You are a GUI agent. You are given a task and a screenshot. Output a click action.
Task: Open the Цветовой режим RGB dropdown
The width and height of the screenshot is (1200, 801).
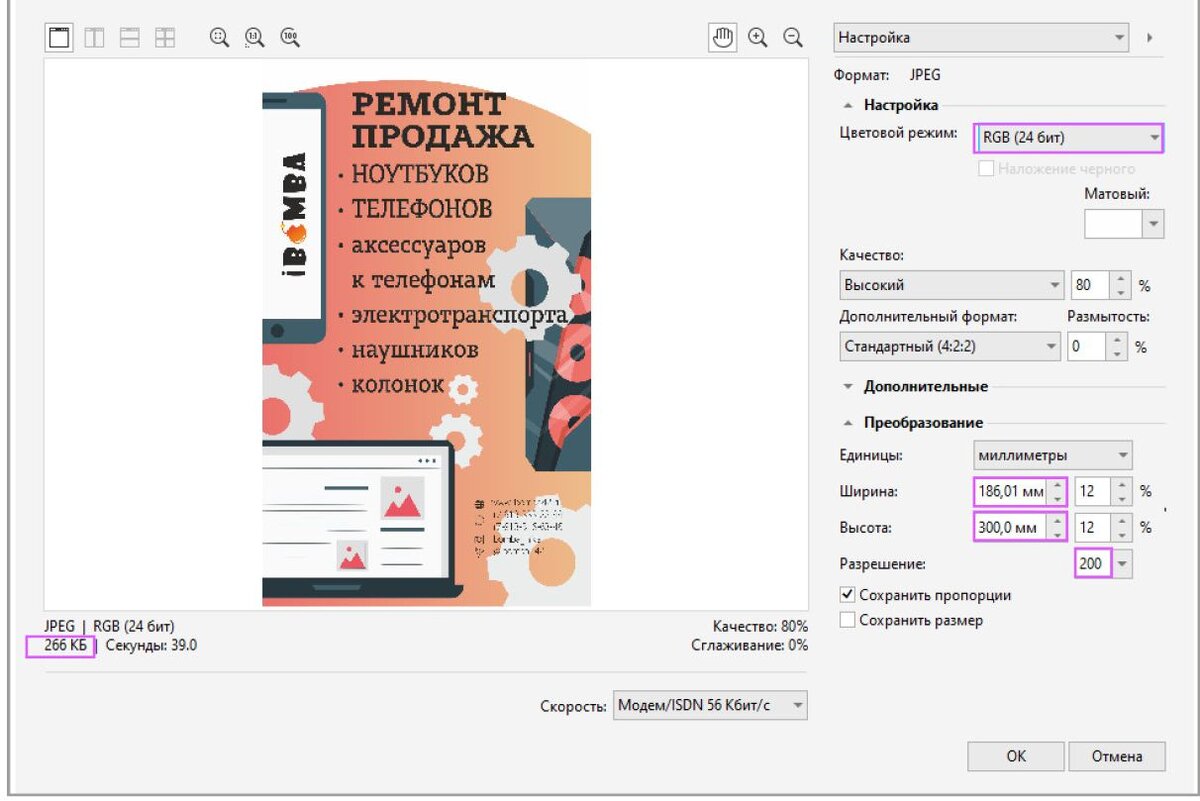(1068, 137)
